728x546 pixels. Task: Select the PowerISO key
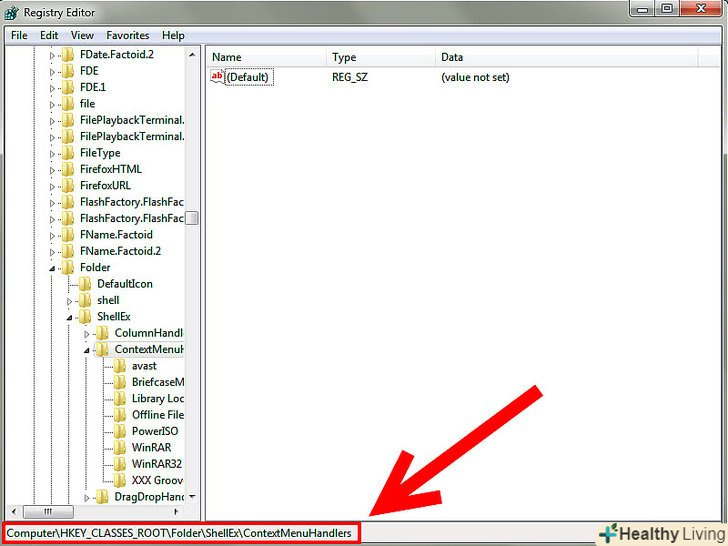(155, 431)
